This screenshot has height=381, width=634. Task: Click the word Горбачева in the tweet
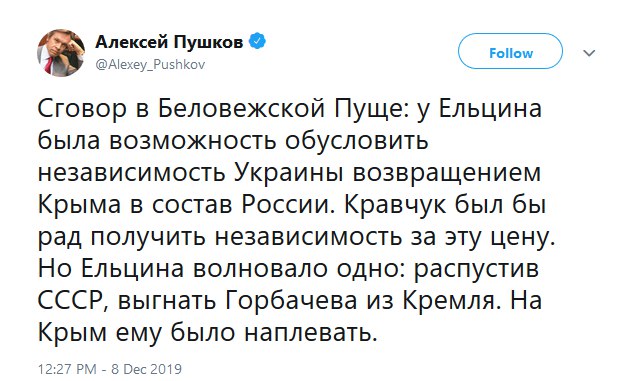[290, 301]
